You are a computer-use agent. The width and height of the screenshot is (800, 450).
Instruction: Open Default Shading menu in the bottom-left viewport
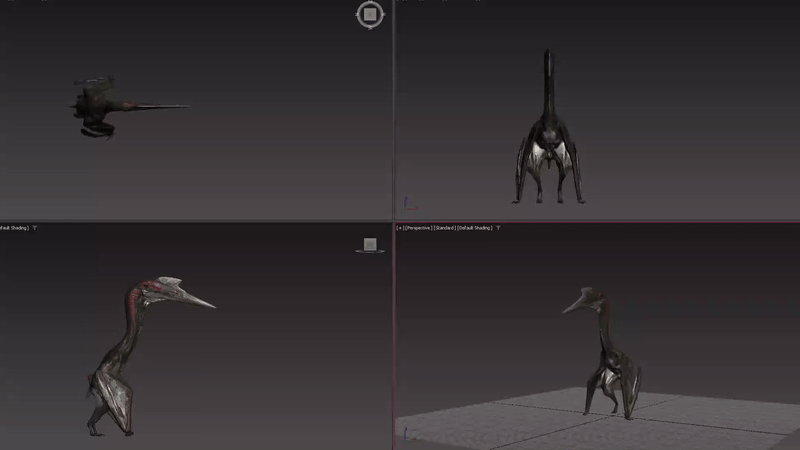13,228
